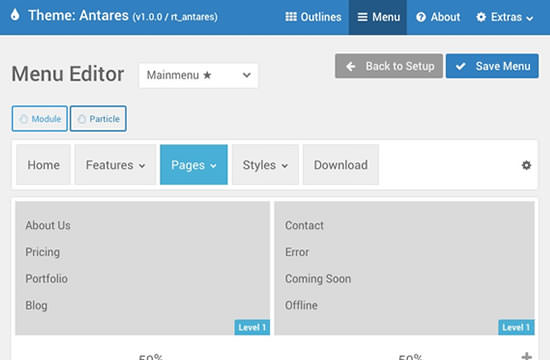550x360 pixels.
Task: Open the Outlines grid view
Action: (313, 17)
